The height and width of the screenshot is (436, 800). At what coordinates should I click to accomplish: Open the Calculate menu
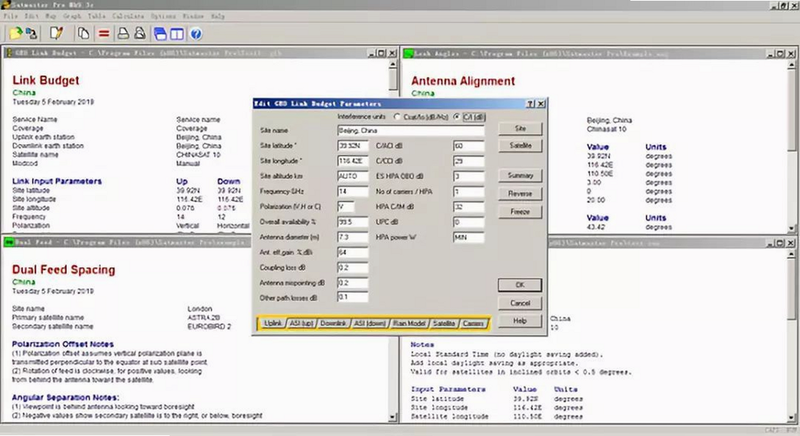coord(128,16)
